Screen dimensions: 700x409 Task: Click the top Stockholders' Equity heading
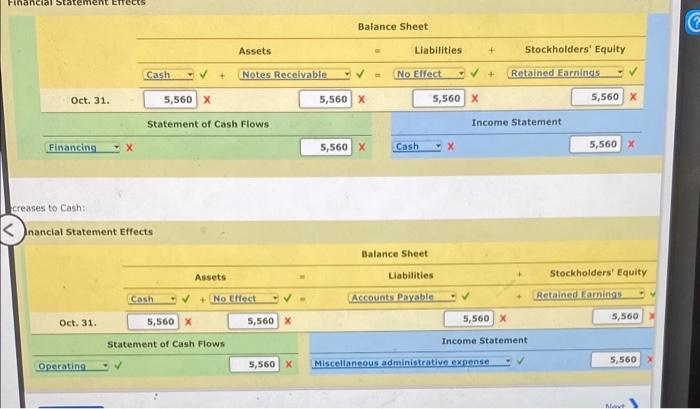click(x=575, y=49)
